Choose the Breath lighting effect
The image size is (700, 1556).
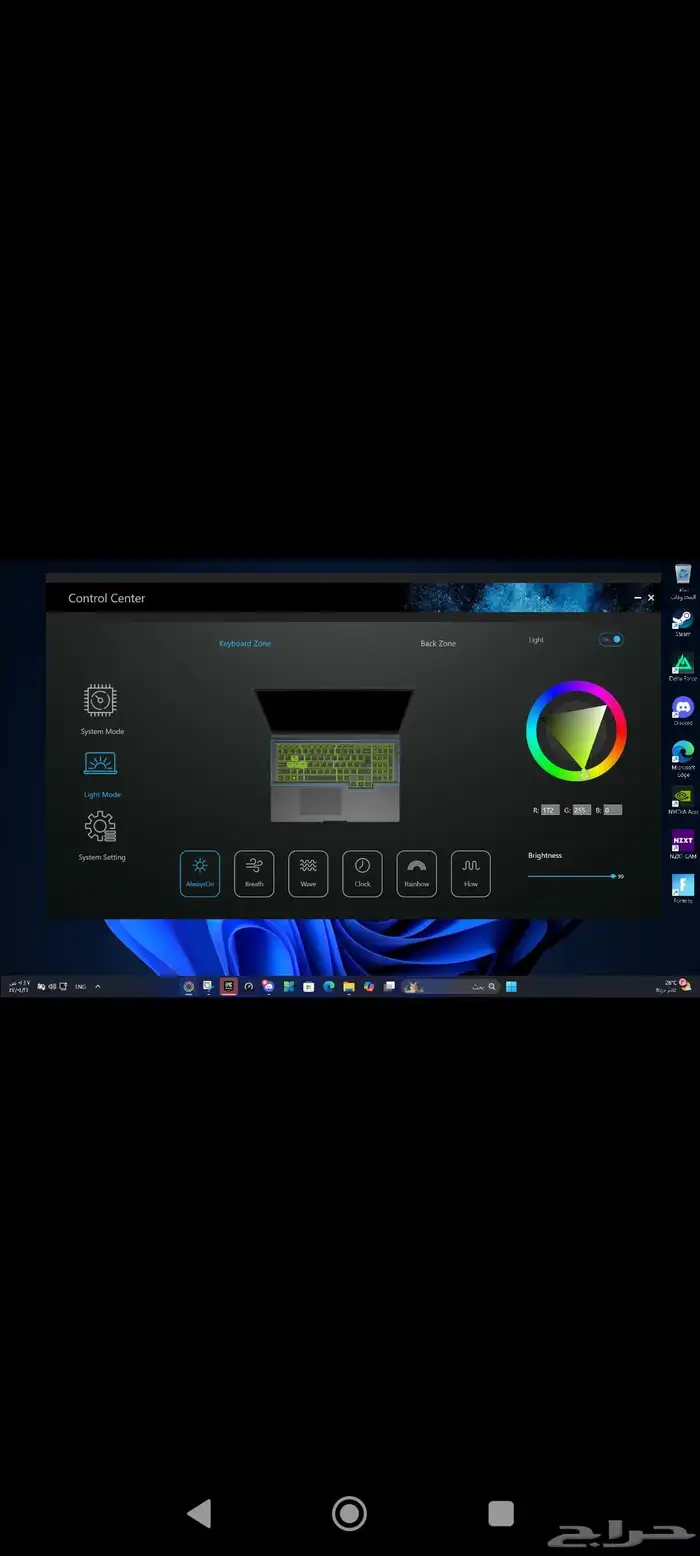tap(254, 873)
